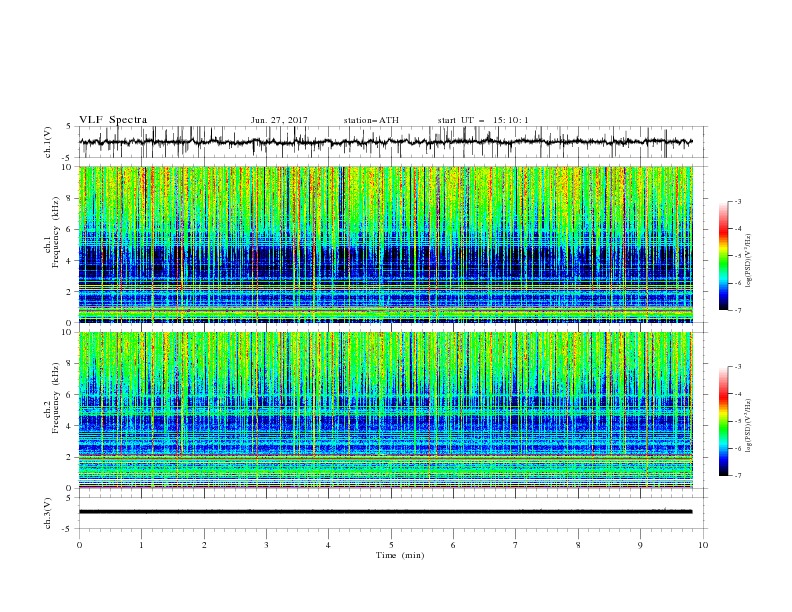Click the 6 kHz tick on ch.2 frequency axis
Screen dimensions: 792x612
click(x=71, y=394)
